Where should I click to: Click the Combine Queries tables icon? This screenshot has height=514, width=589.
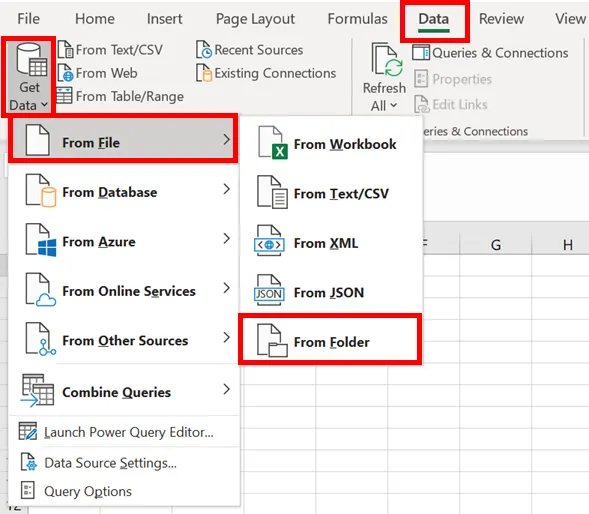click(x=37, y=390)
